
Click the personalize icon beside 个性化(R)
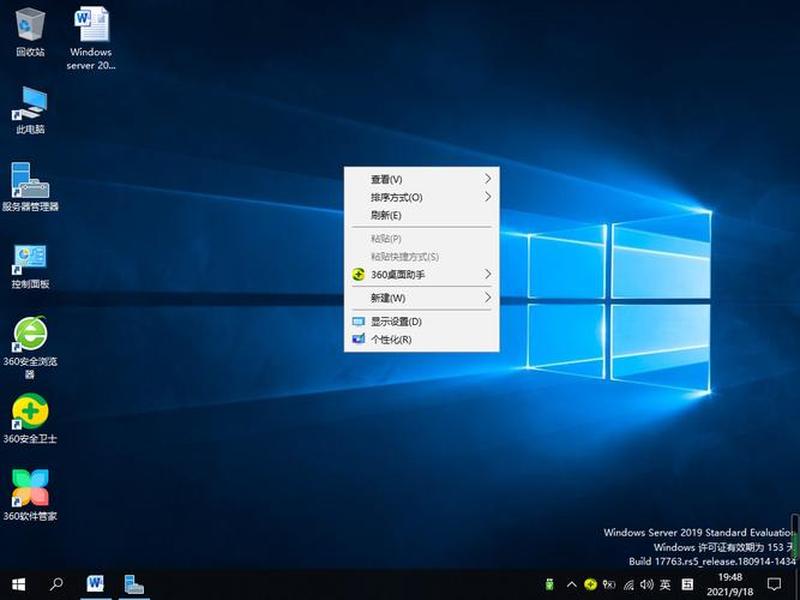359,339
